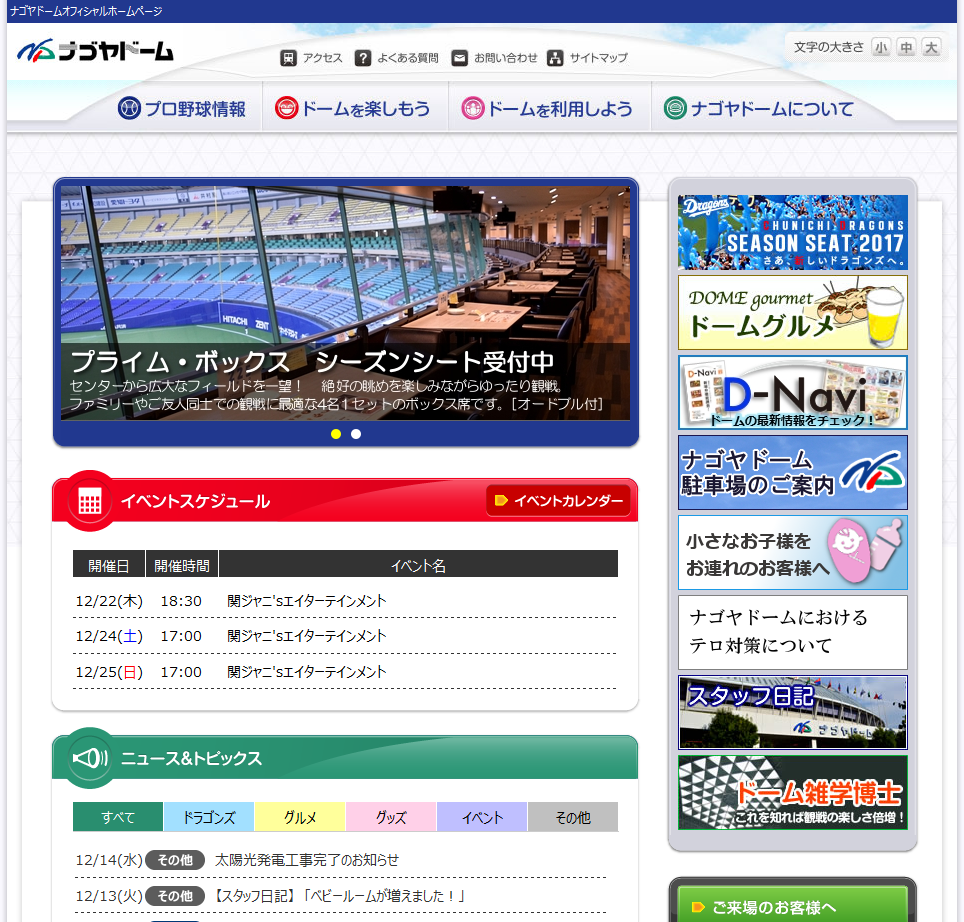Click the baseball icon beside プロ野球情報
The image size is (964, 922).
(129, 108)
